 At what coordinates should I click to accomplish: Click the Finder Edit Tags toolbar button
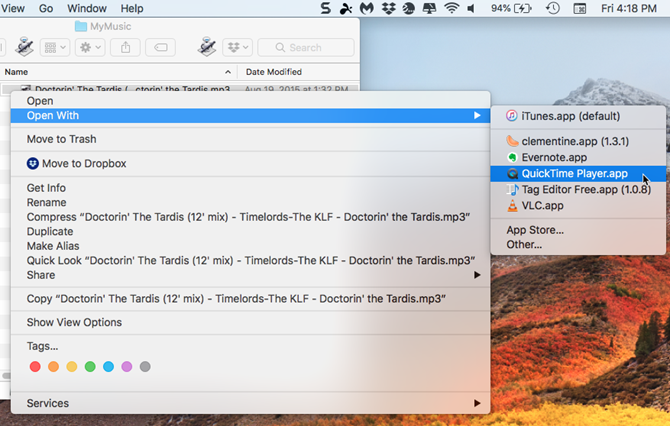(160, 47)
